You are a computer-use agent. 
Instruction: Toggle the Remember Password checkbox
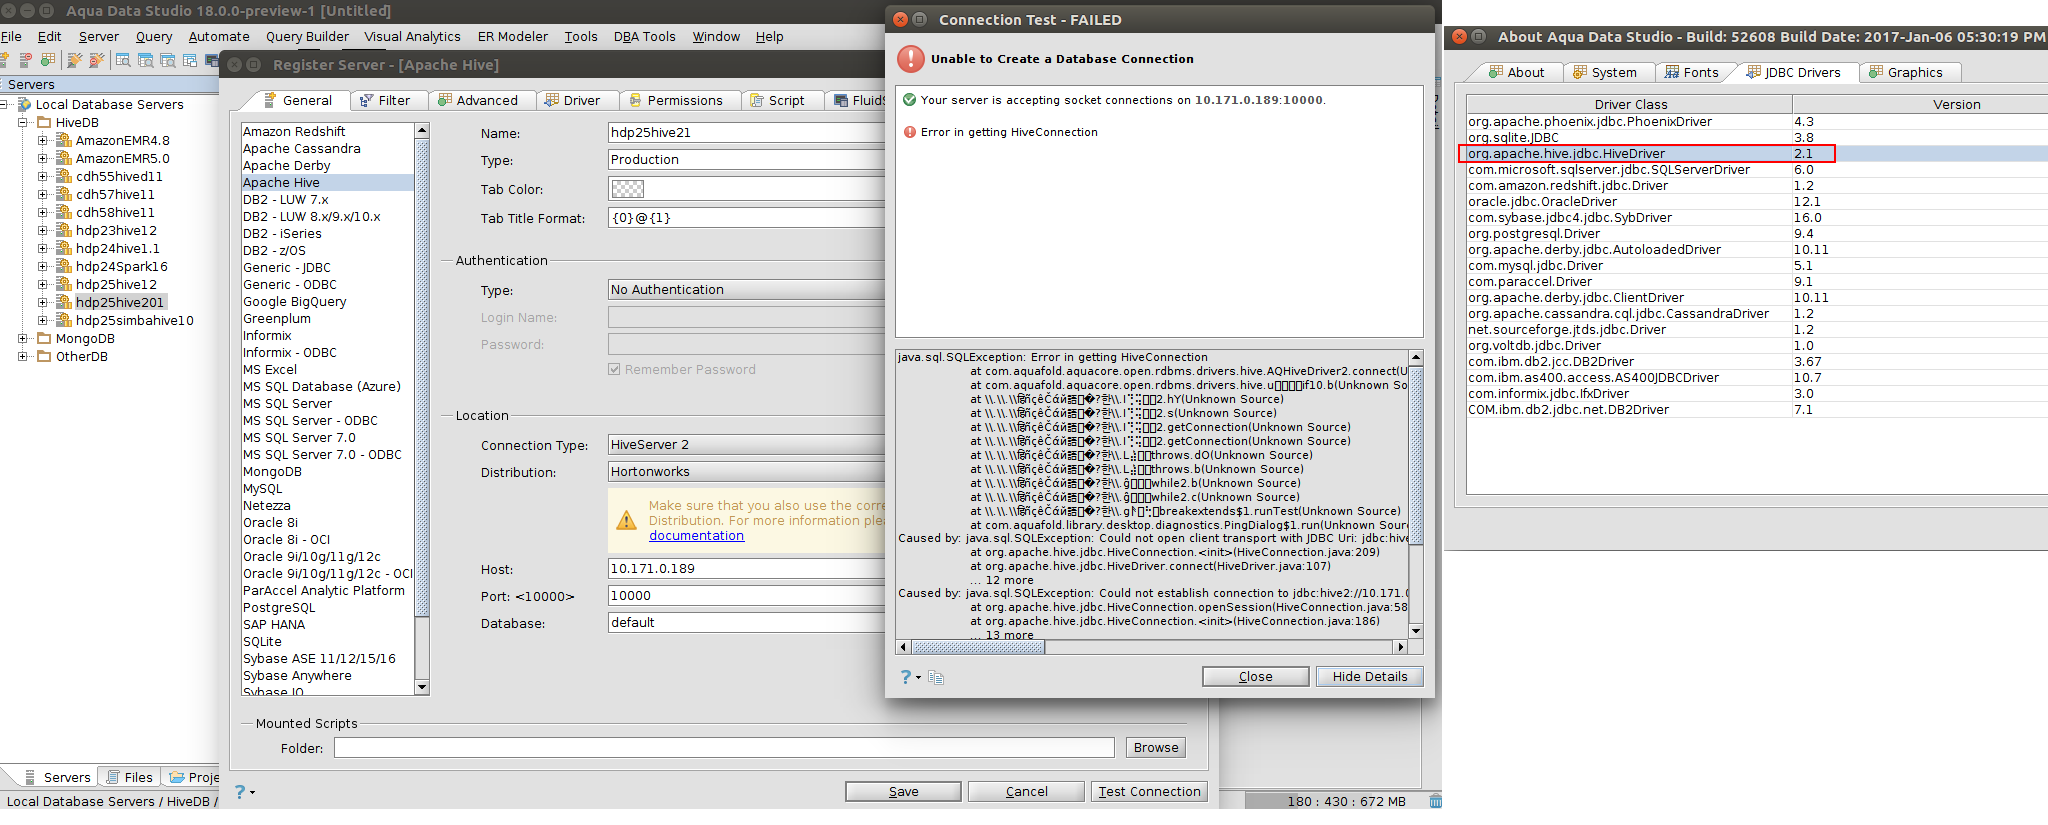point(614,369)
